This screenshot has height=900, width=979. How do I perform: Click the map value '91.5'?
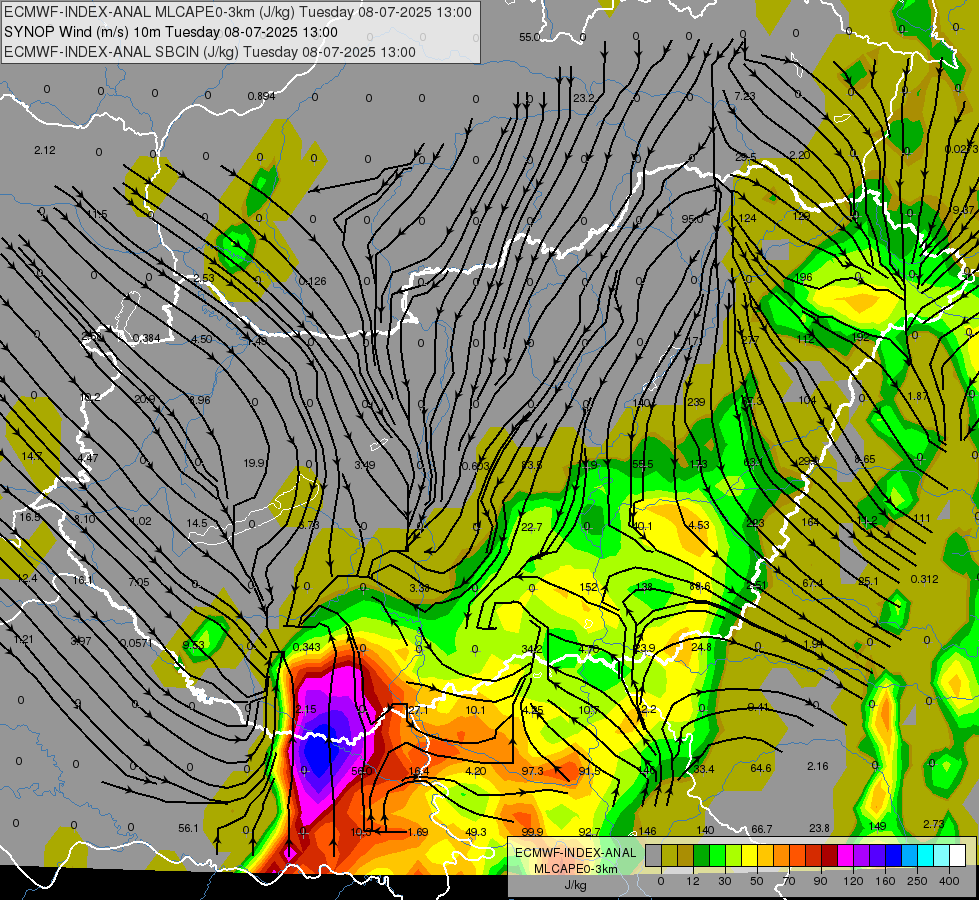click(x=589, y=771)
